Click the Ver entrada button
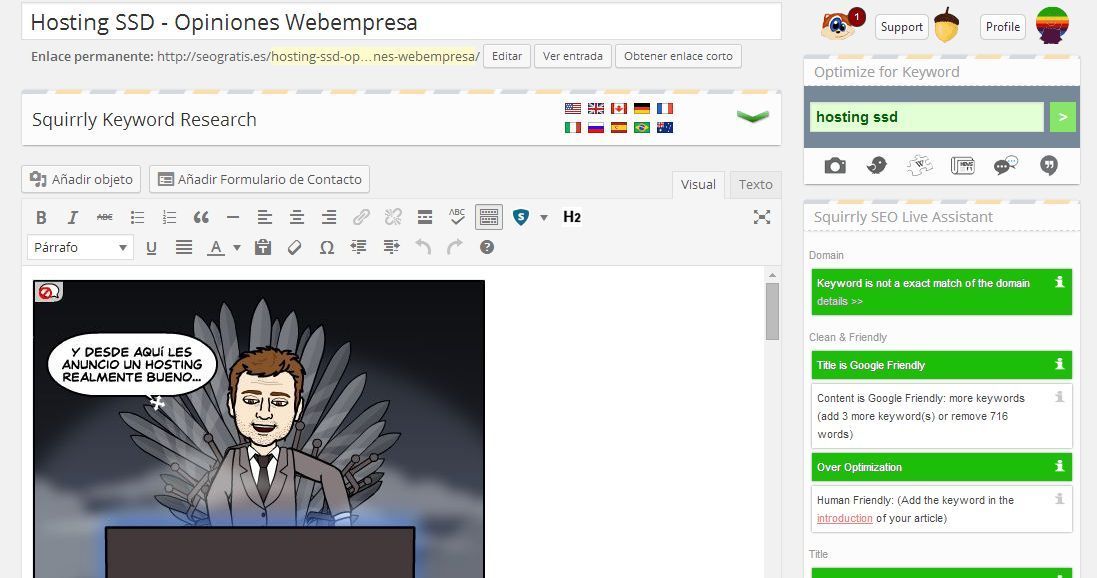 click(x=573, y=56)
